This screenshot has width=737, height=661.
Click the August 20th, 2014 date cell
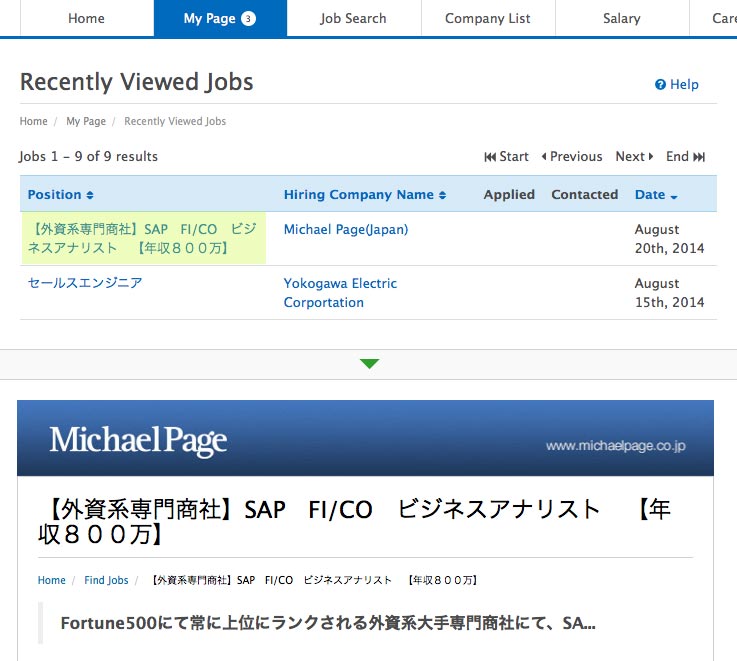(669, 238)
